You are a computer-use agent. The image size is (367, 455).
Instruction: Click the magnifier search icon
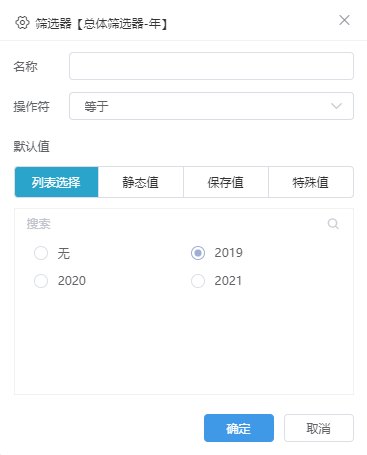click(x=333, y=224)
